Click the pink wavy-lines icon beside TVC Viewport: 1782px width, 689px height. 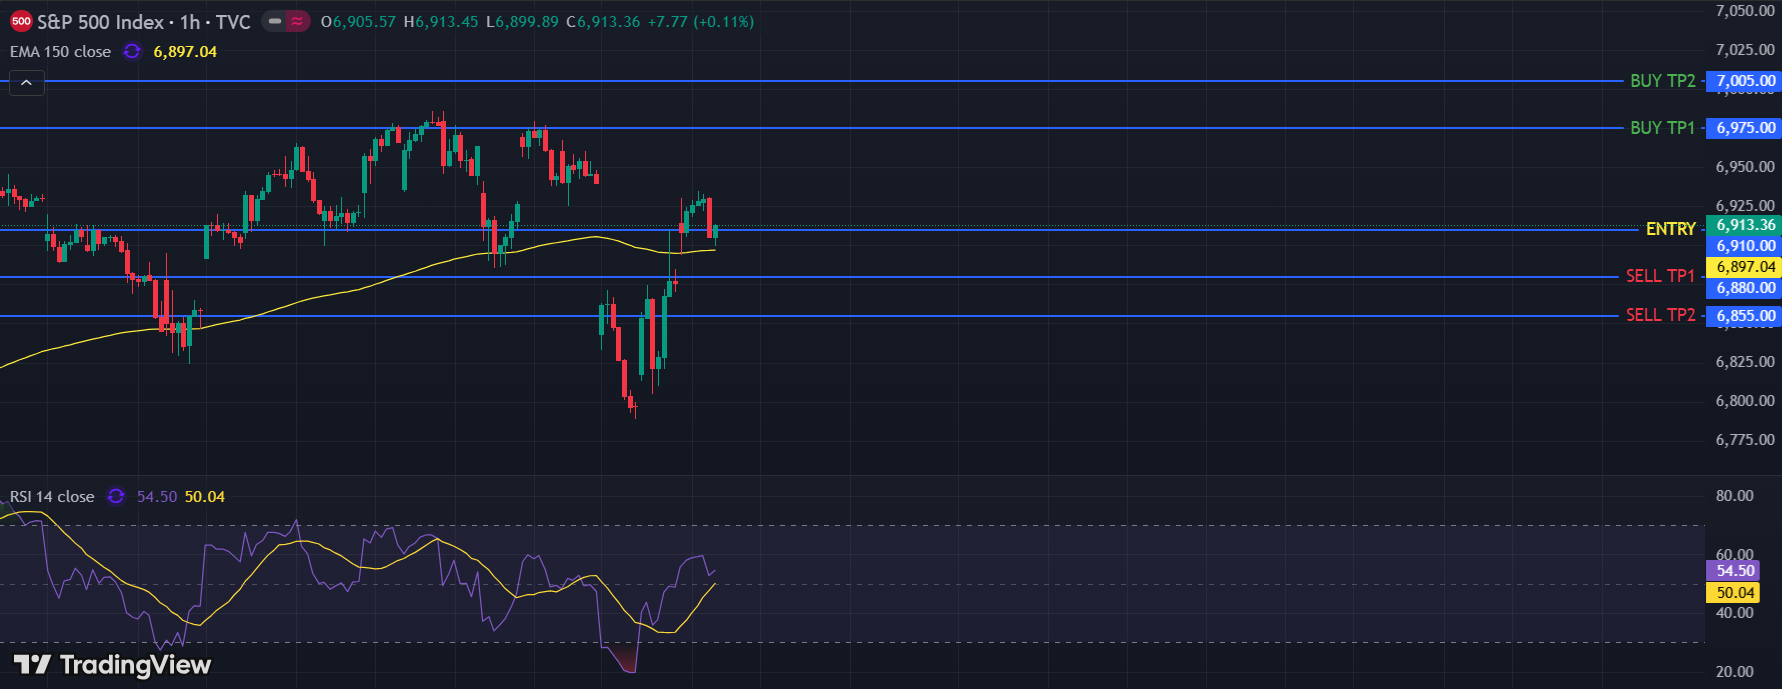point(298,21)
